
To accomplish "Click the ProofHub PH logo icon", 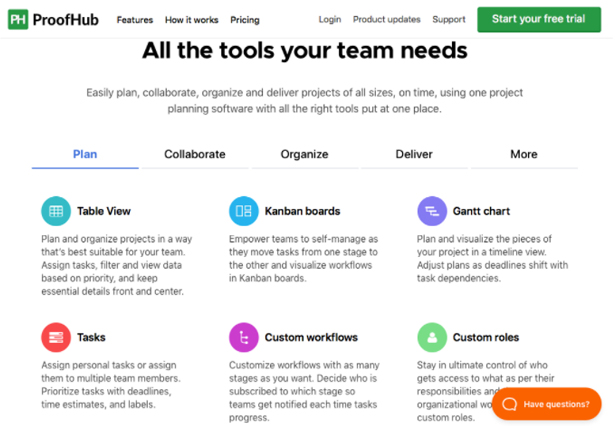I will [x=18, y=19].
